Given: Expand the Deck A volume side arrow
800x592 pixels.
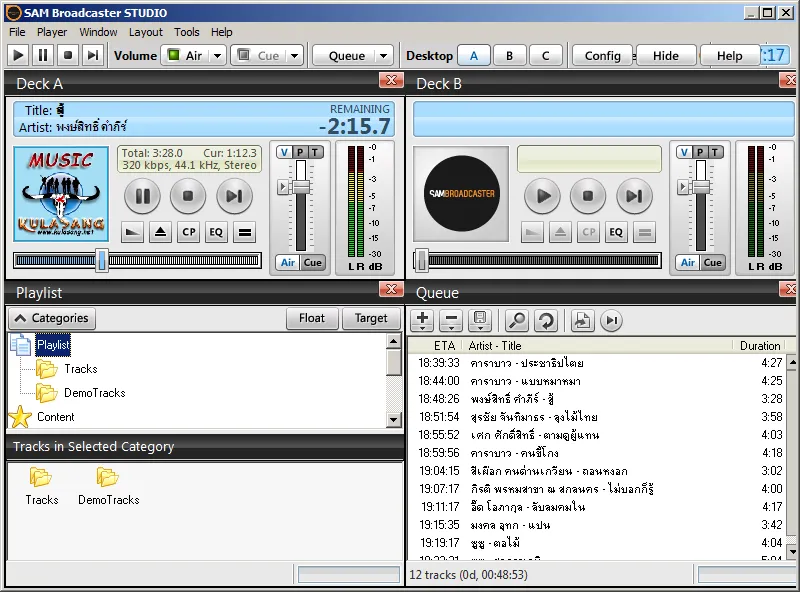Looking at the screenshot, I should coord(283,187).
